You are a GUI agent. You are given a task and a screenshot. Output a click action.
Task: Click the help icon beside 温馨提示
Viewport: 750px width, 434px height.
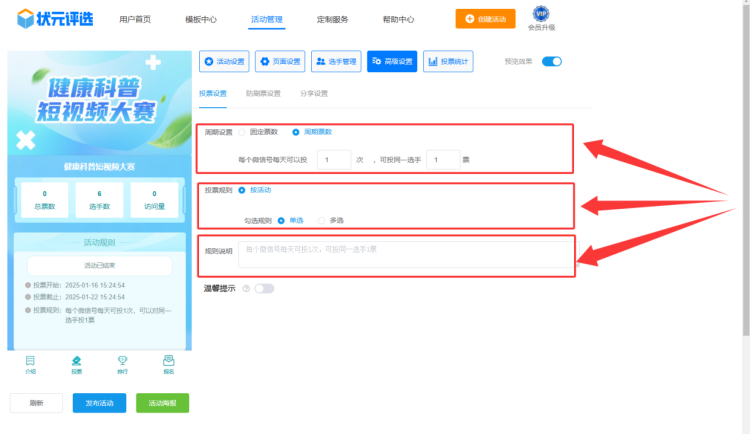(246, 288)
